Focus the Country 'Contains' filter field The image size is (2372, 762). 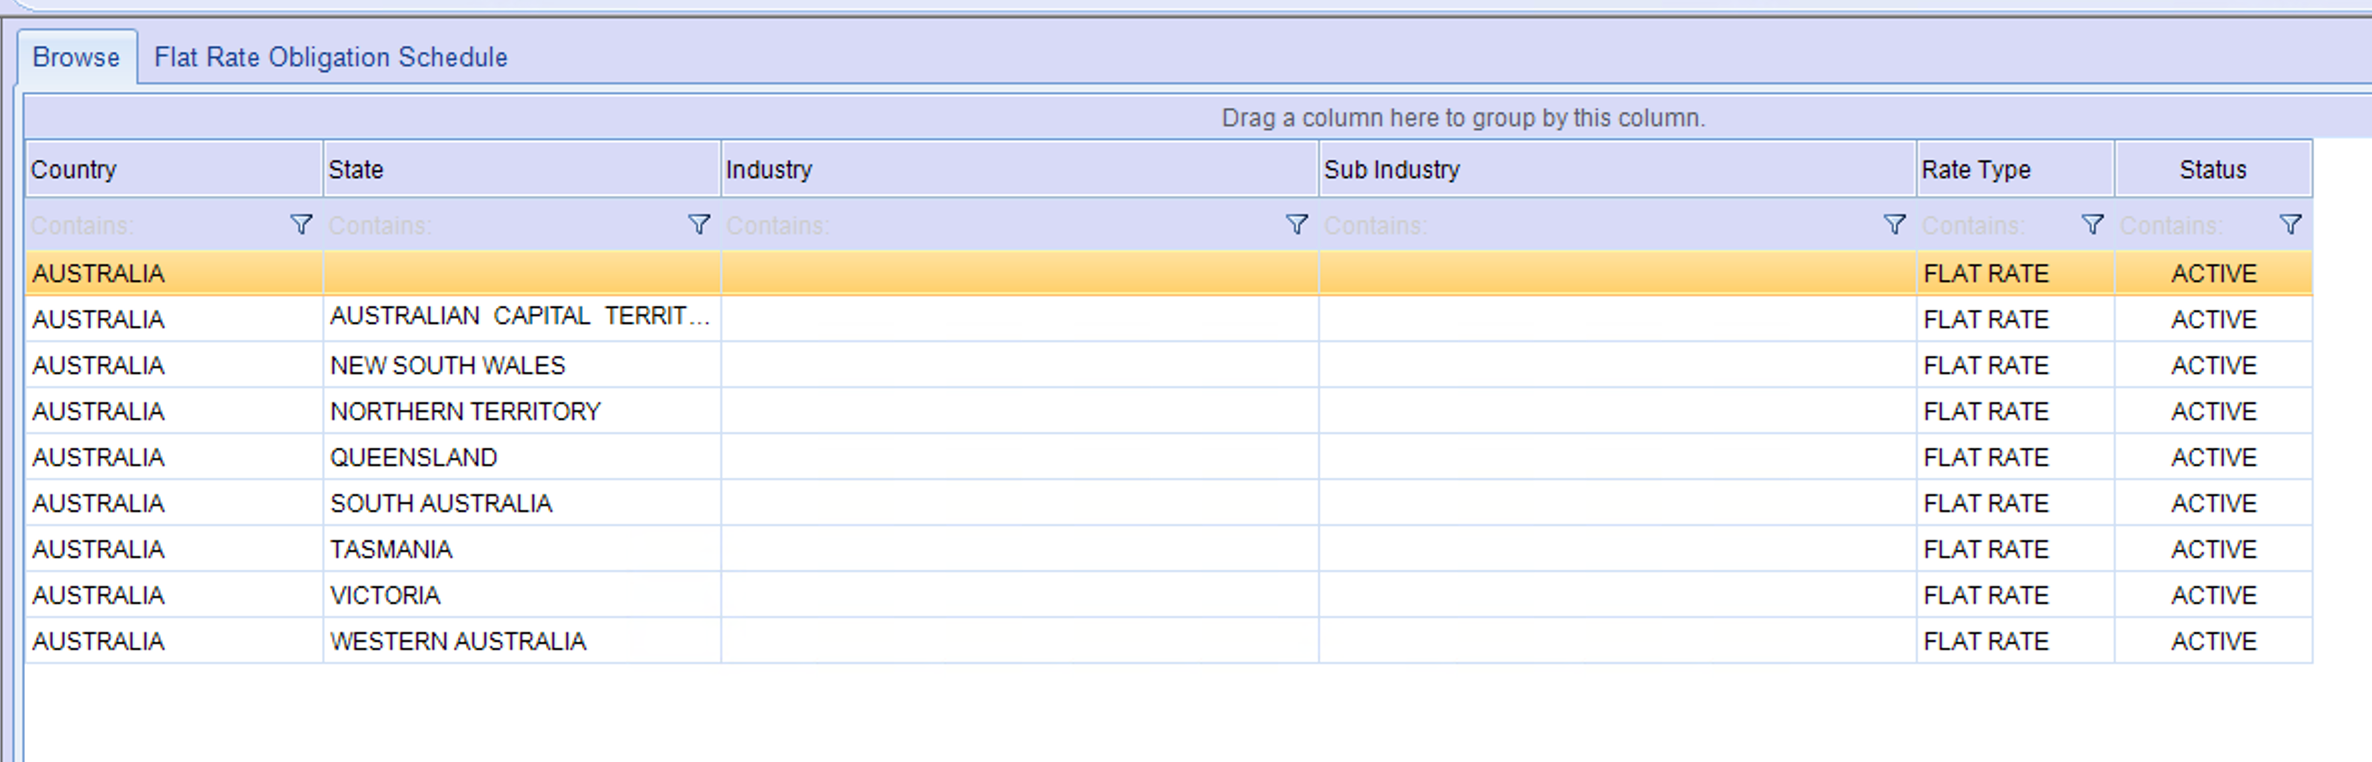tap(155, 226)
